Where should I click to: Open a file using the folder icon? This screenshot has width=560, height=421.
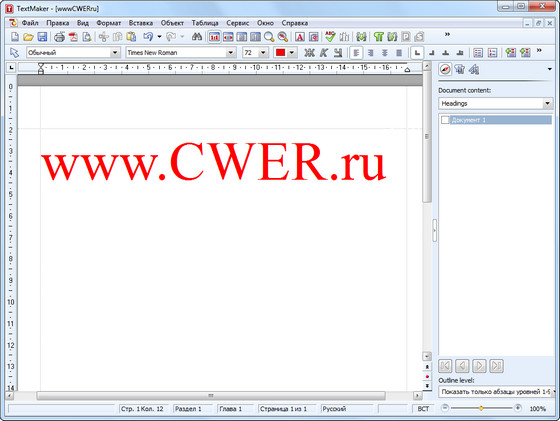click(x=28, y=37)
